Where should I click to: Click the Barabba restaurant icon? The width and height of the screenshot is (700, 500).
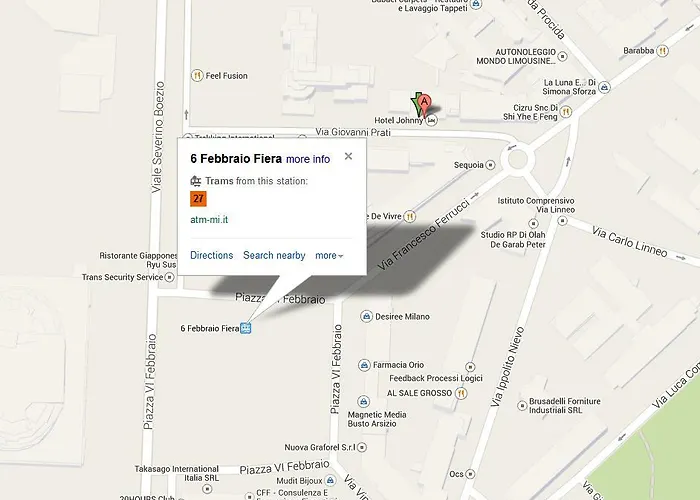pos(662,51)
